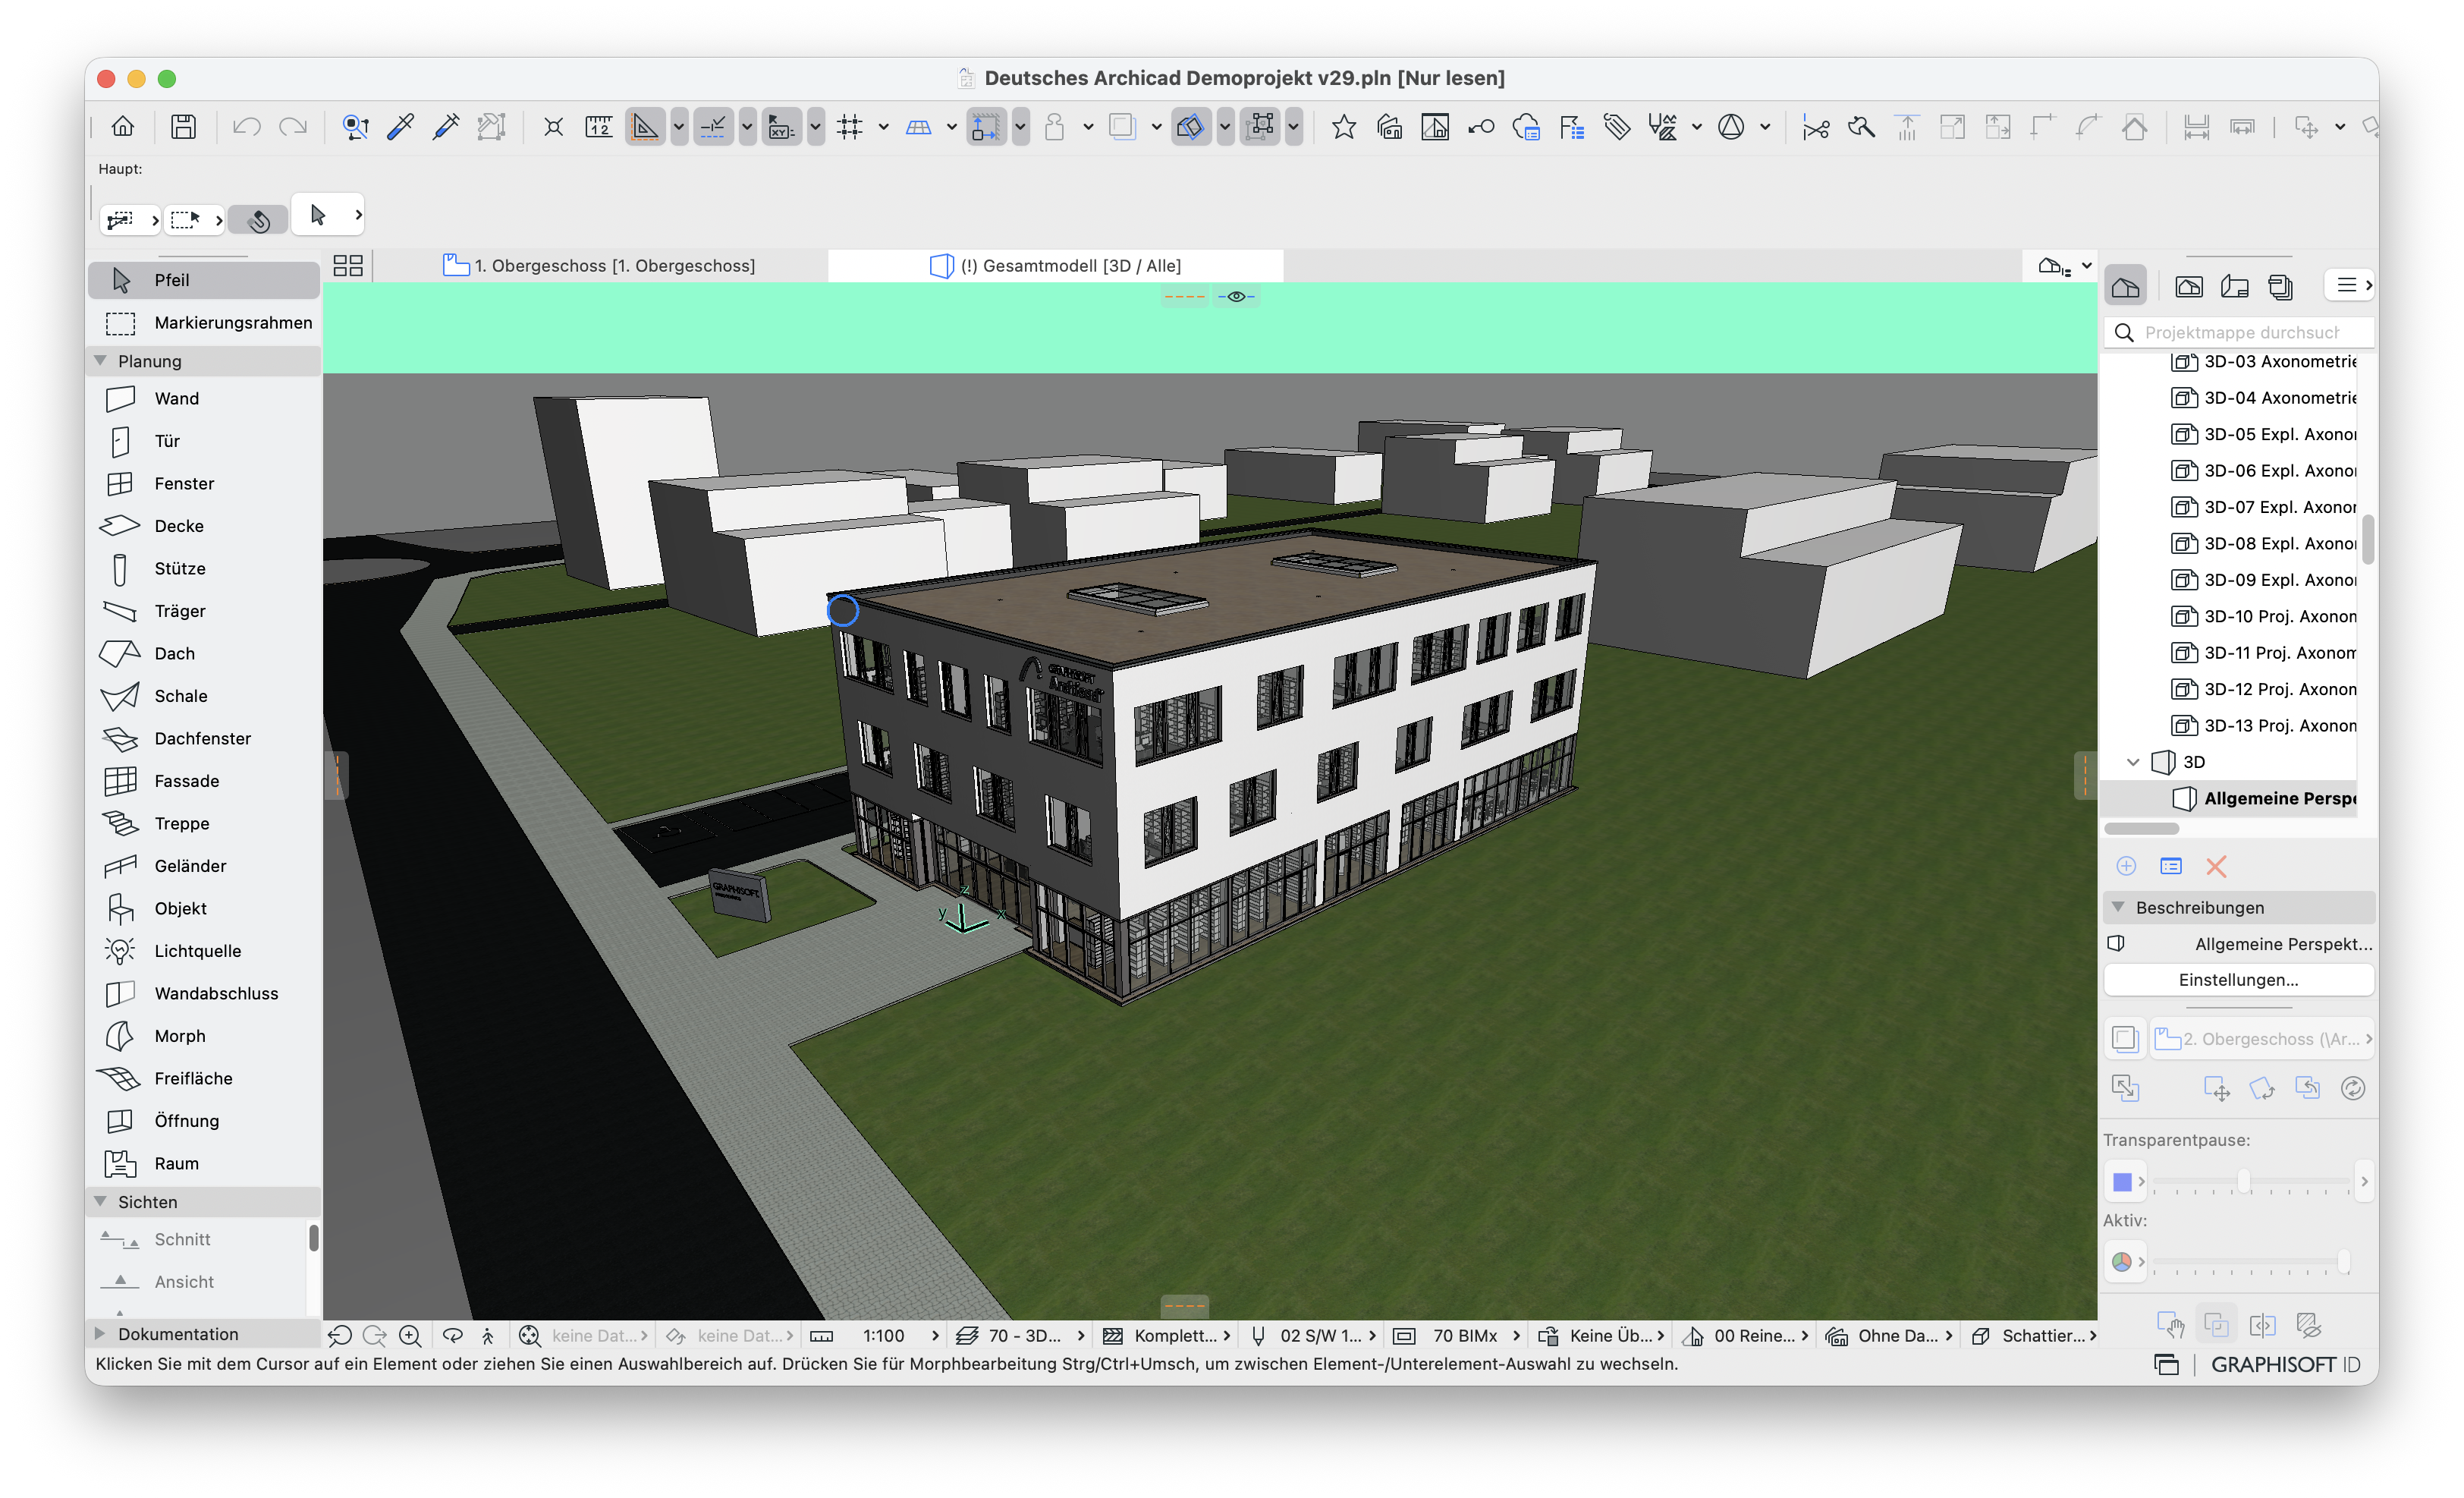
Task: Toggle the cutting planes 3D button
Action: point(1191,127)
